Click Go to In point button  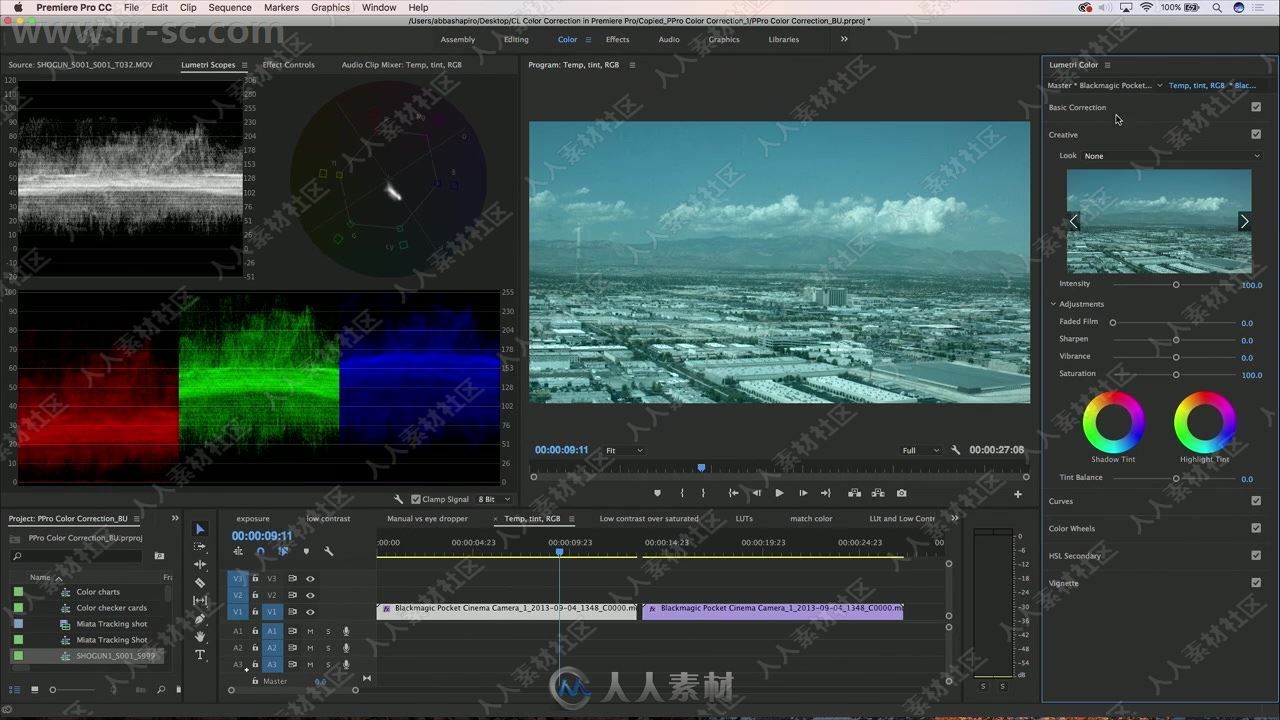pyautogui.click(x=733, y=493)
